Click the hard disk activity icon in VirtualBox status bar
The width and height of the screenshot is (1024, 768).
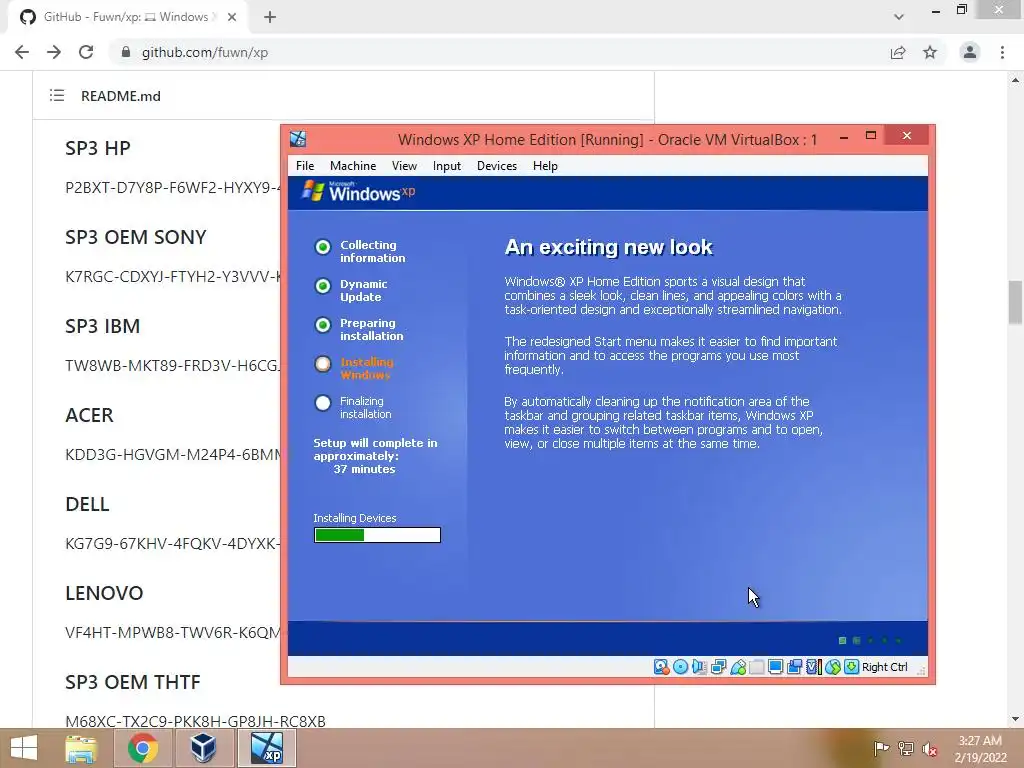[x=662, y=667]
